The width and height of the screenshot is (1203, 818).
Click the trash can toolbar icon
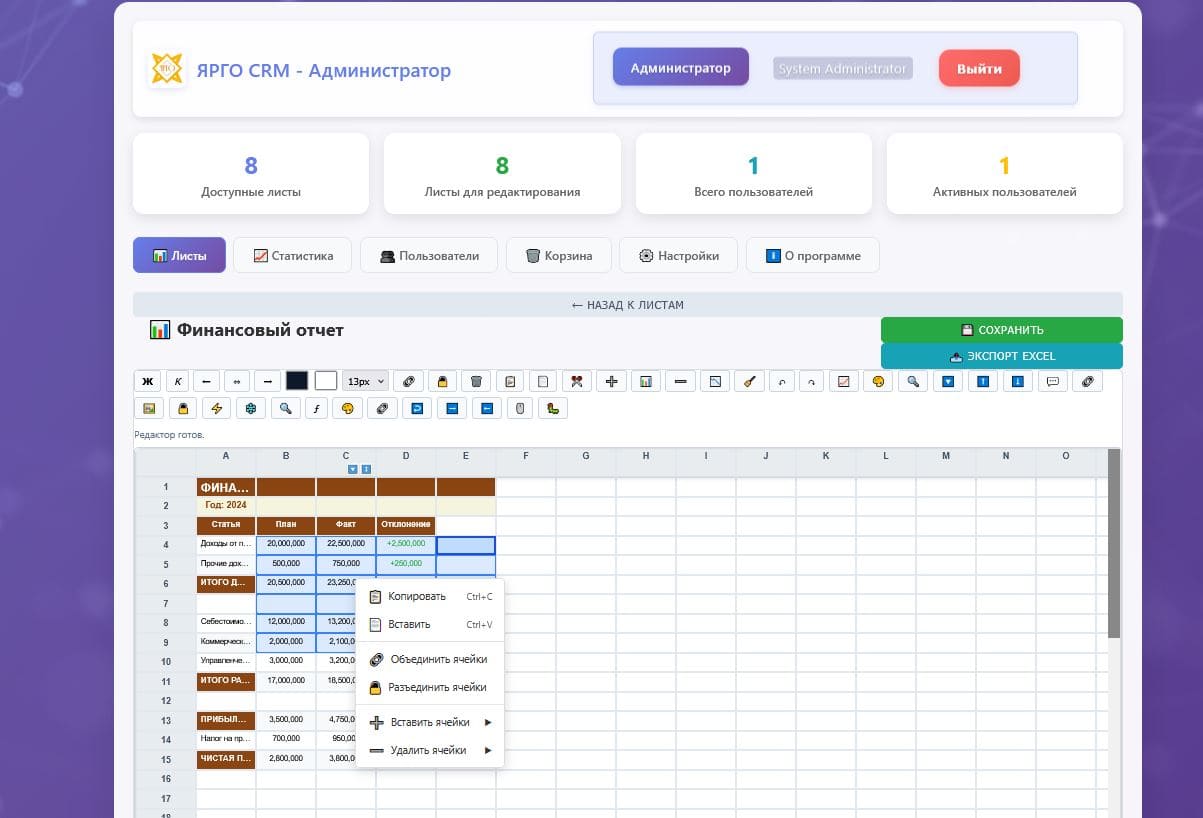[x=476, y=381]
